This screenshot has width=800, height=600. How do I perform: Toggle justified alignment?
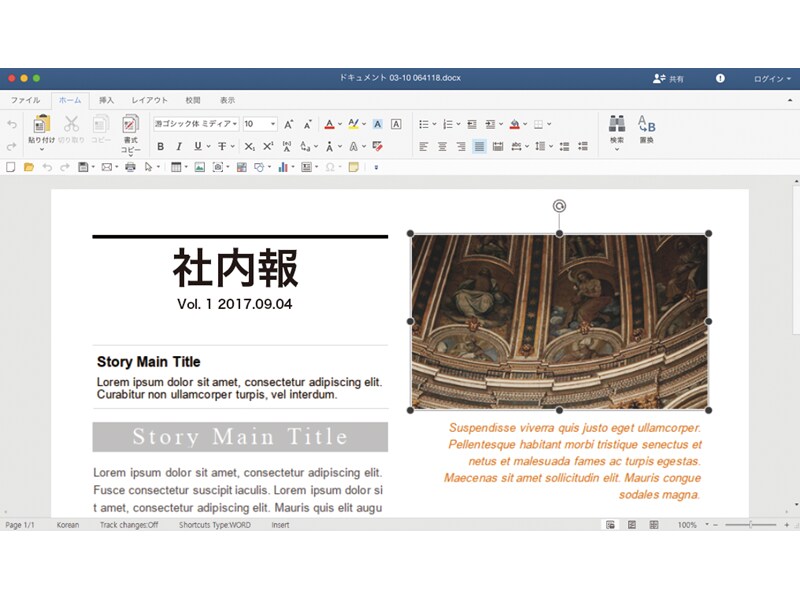pos(479,147)
